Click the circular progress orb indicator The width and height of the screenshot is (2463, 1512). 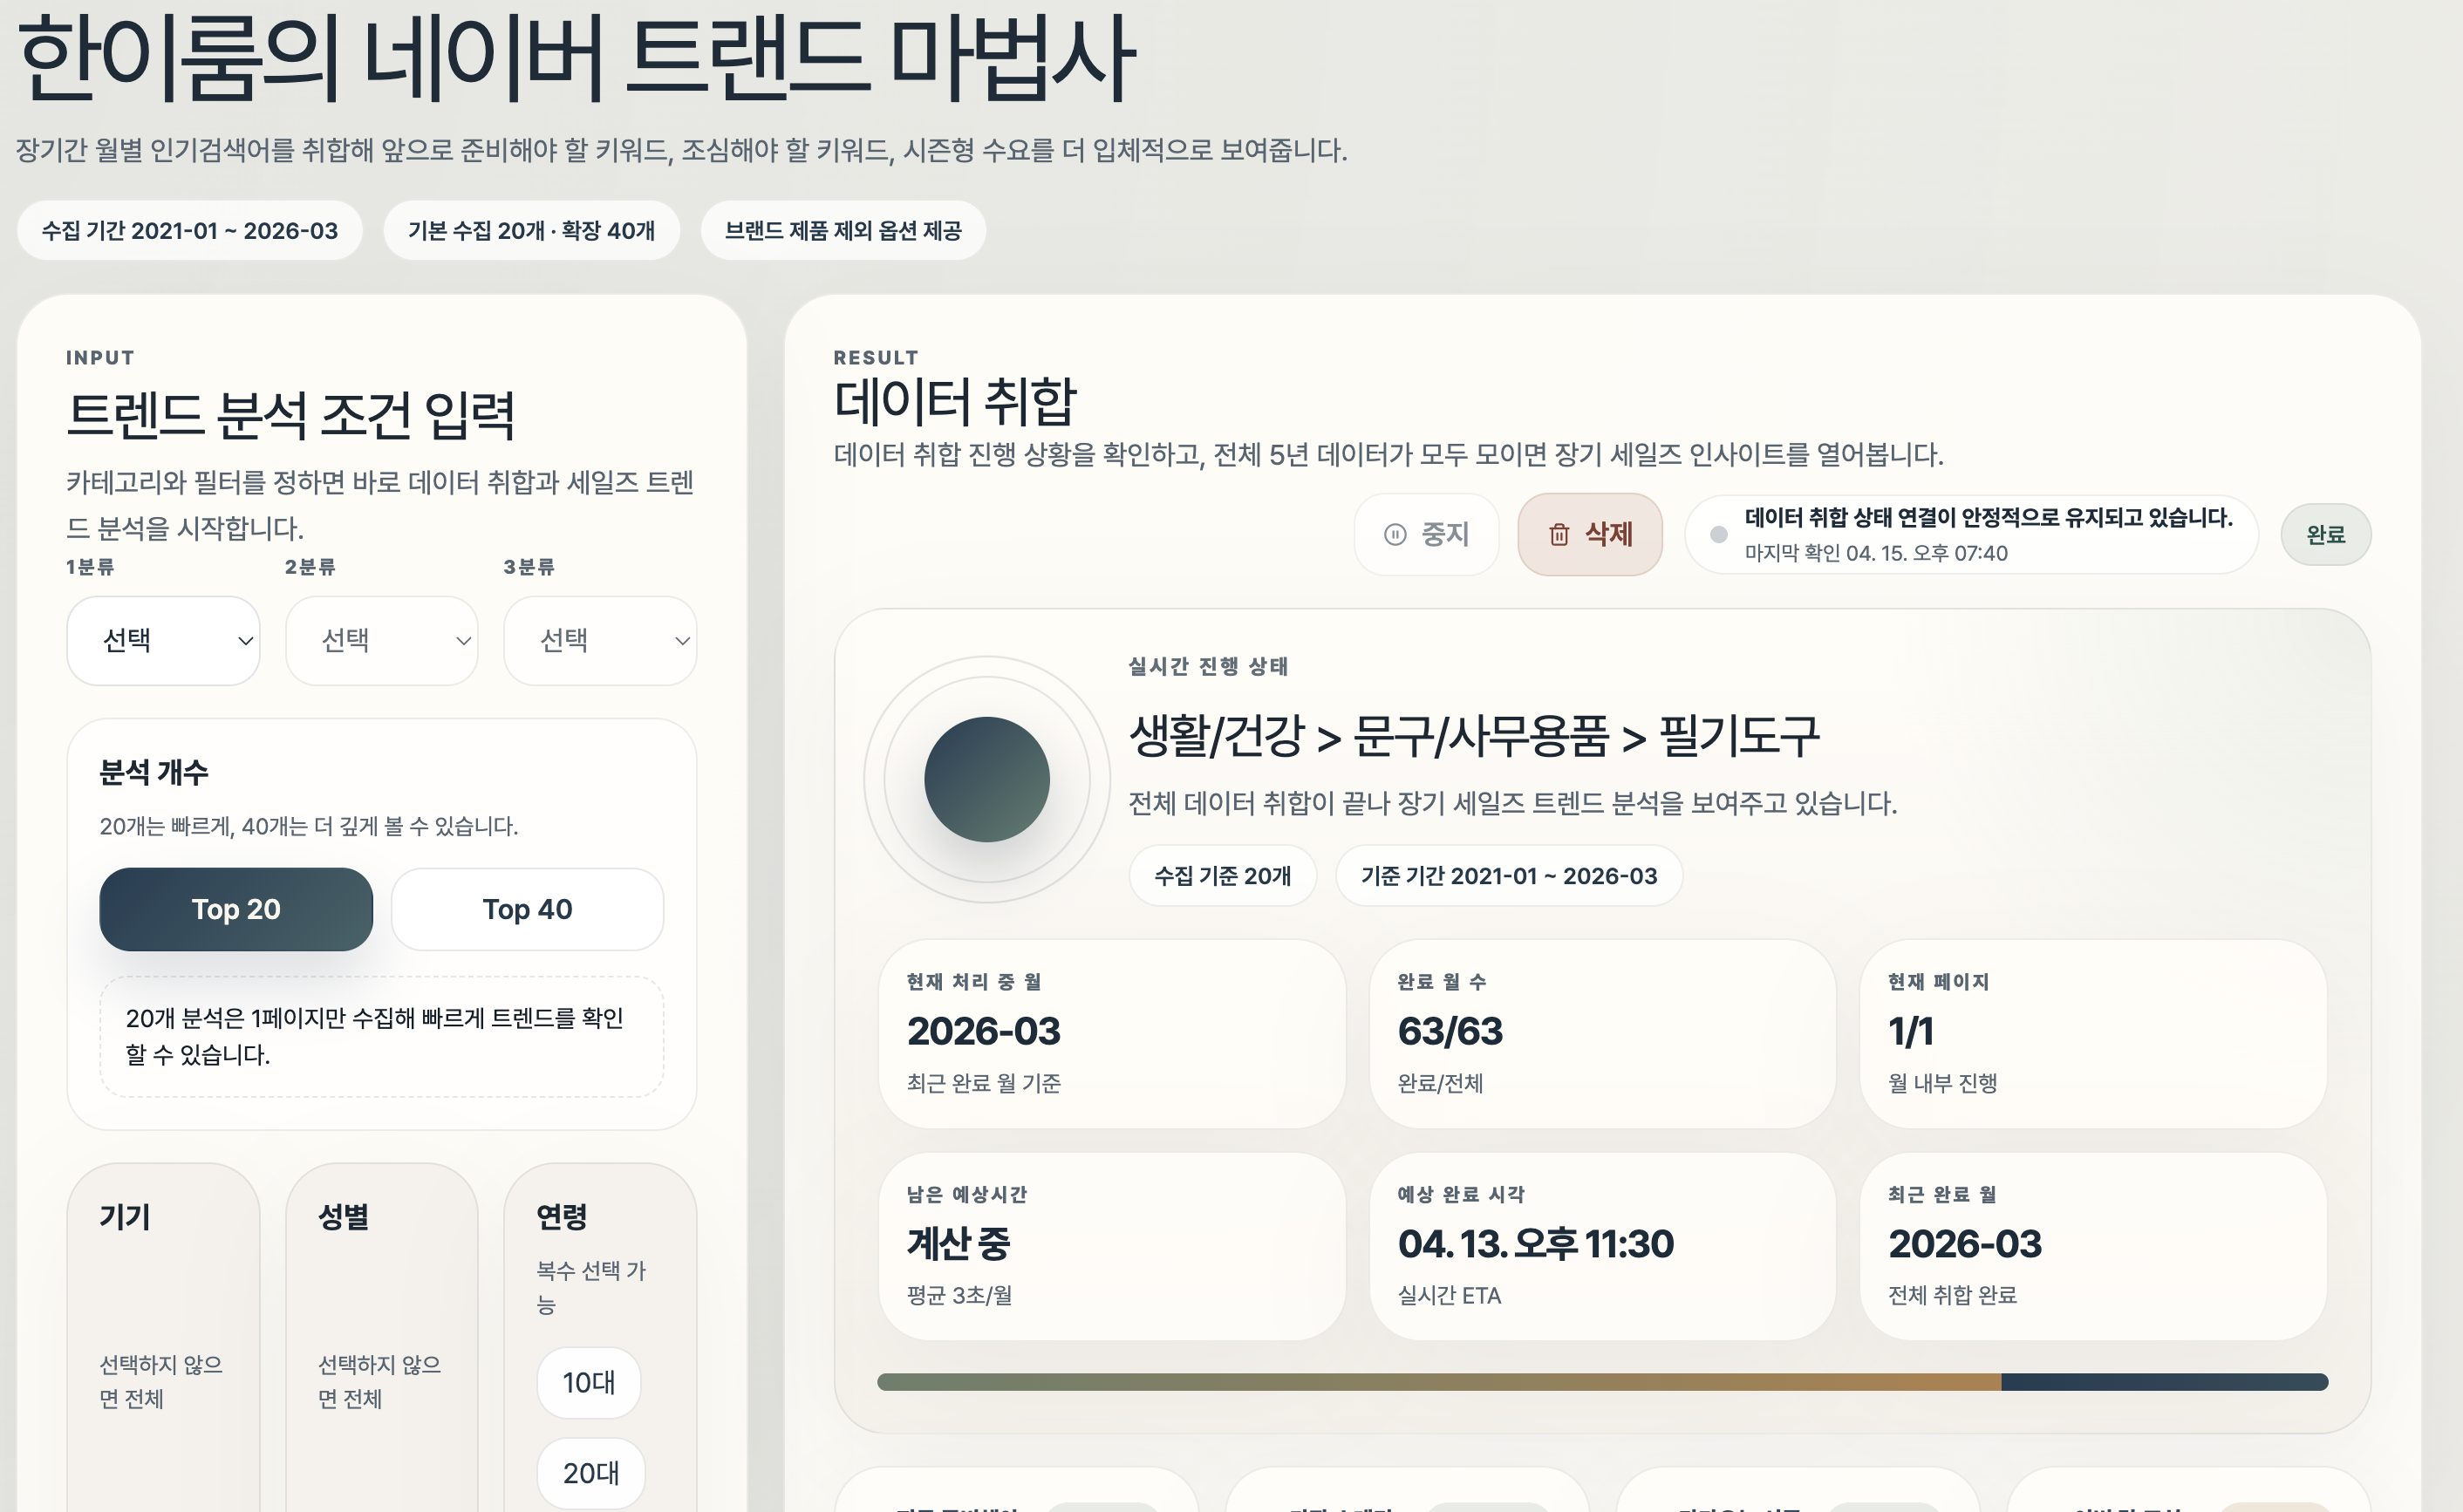tap(987, 779)
